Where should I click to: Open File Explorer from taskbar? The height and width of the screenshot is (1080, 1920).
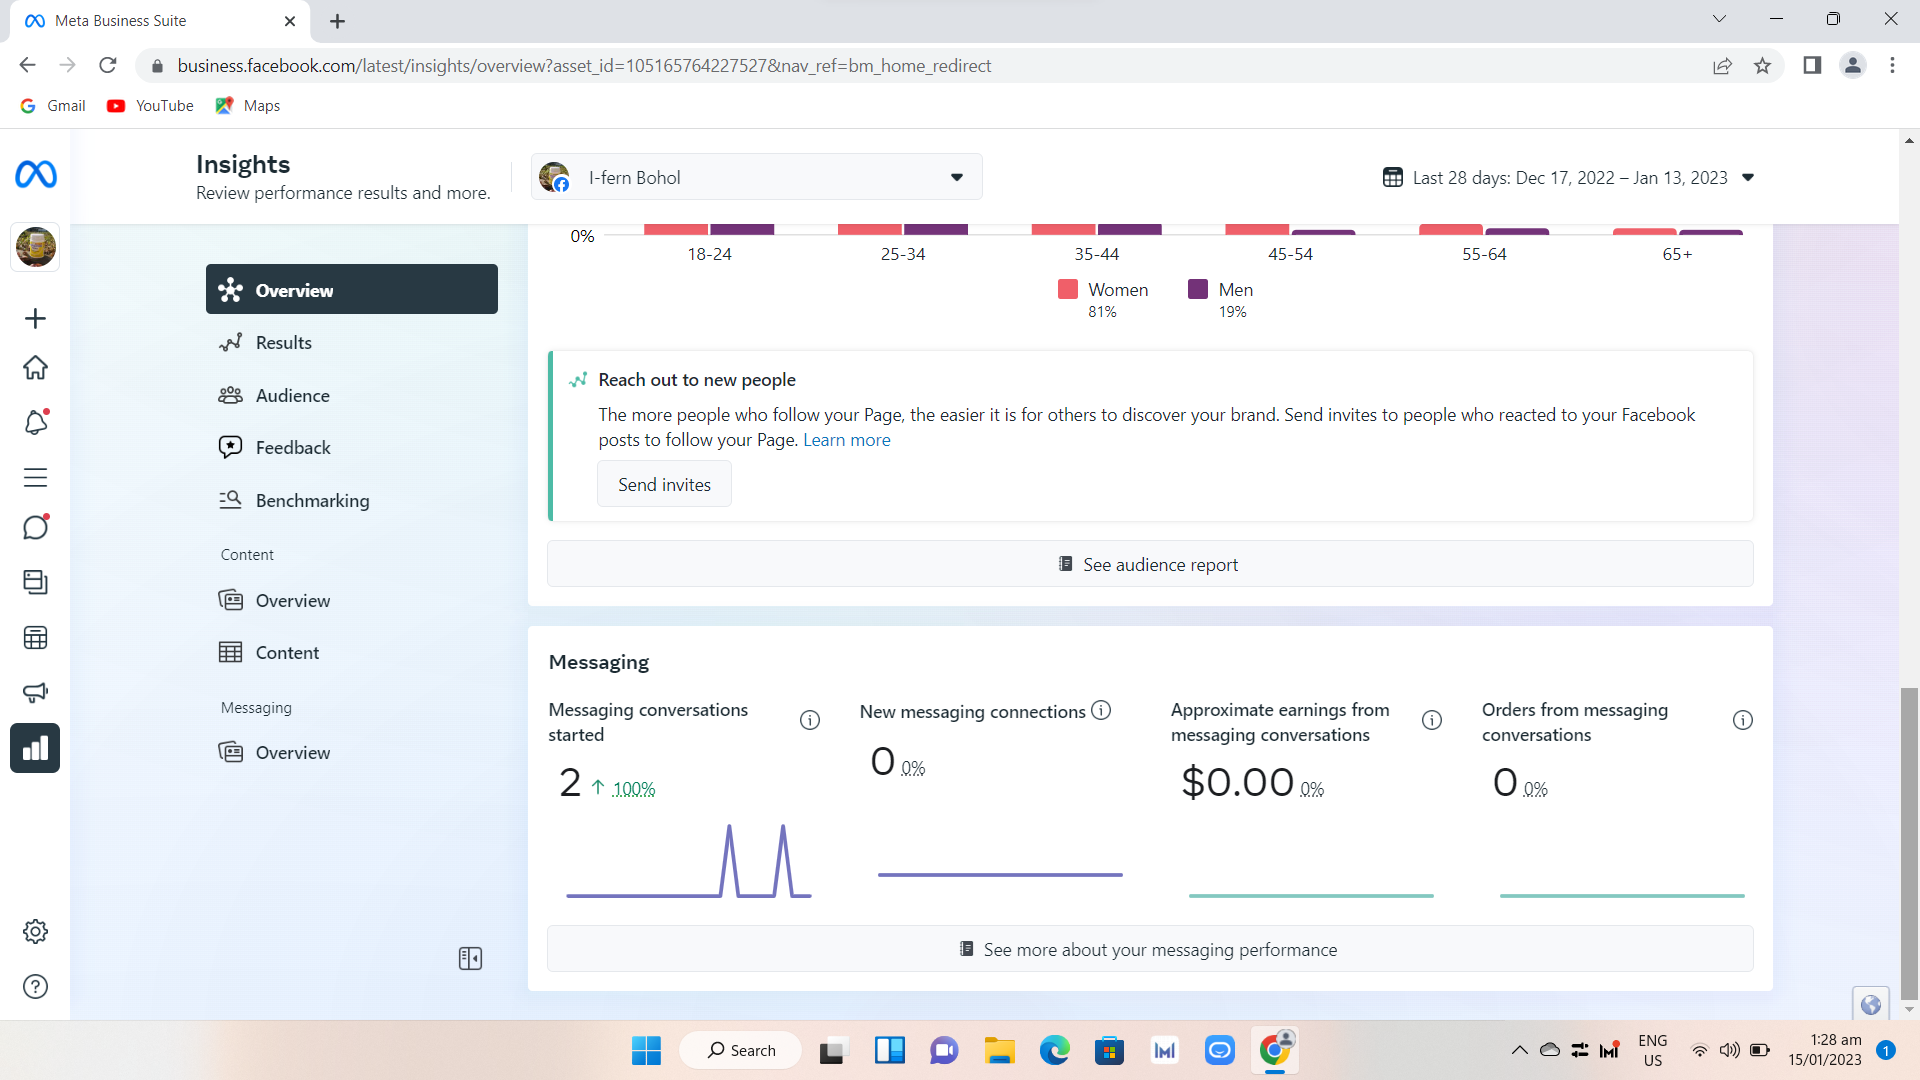point(999,1050)
